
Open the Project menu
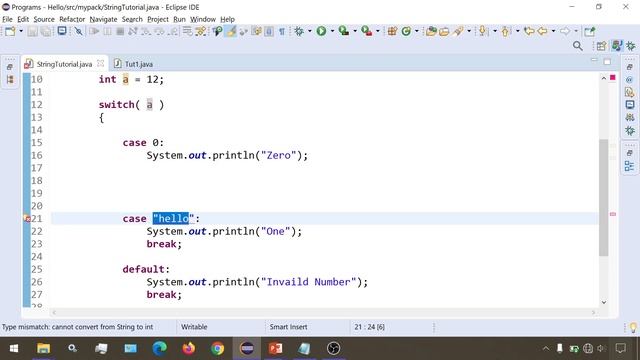coord(158,19)
